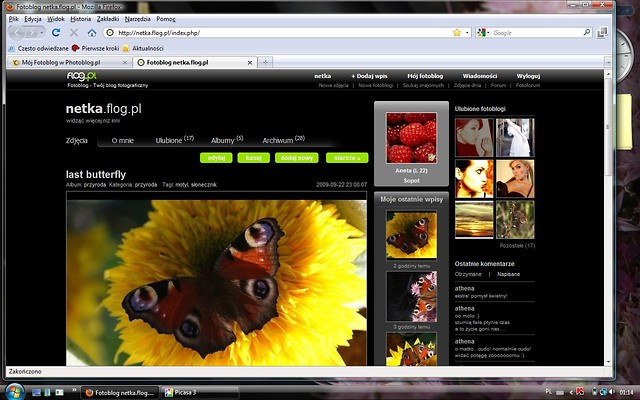Screen dimensions: 640x400
Task: Click the przyroda album link
Action: (x=95, y=184)
